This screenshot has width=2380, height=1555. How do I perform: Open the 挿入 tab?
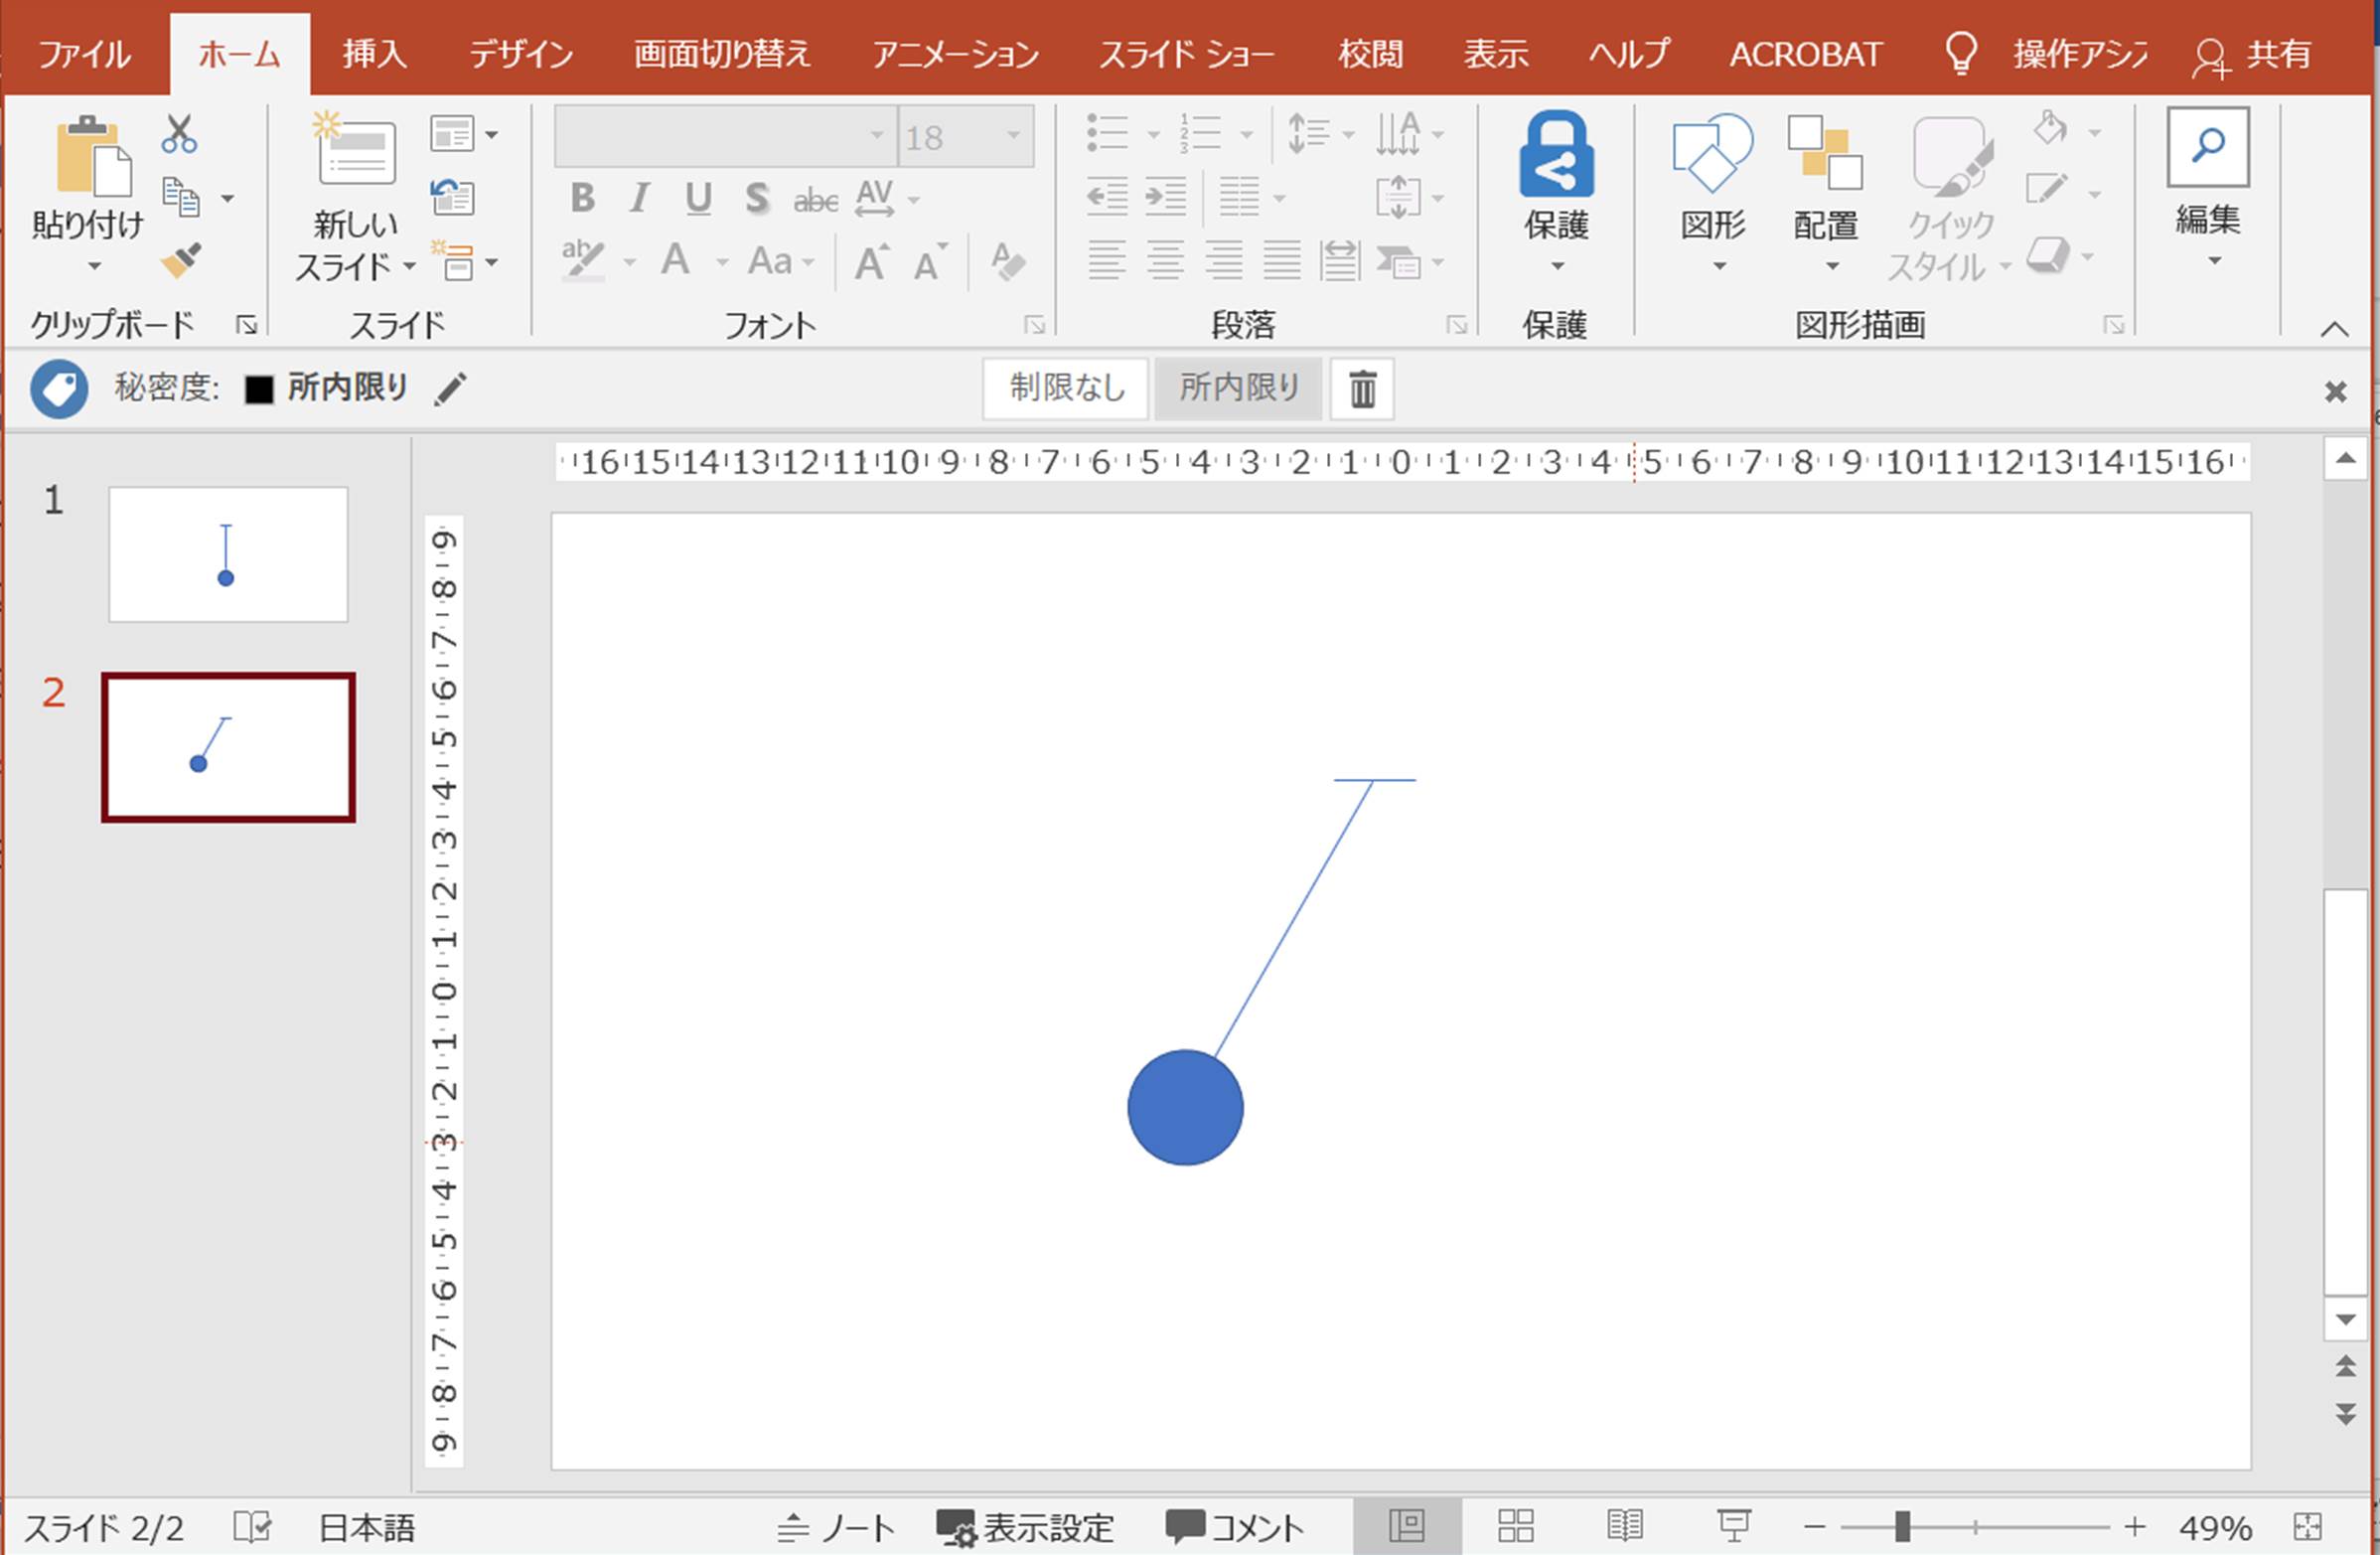374,54
